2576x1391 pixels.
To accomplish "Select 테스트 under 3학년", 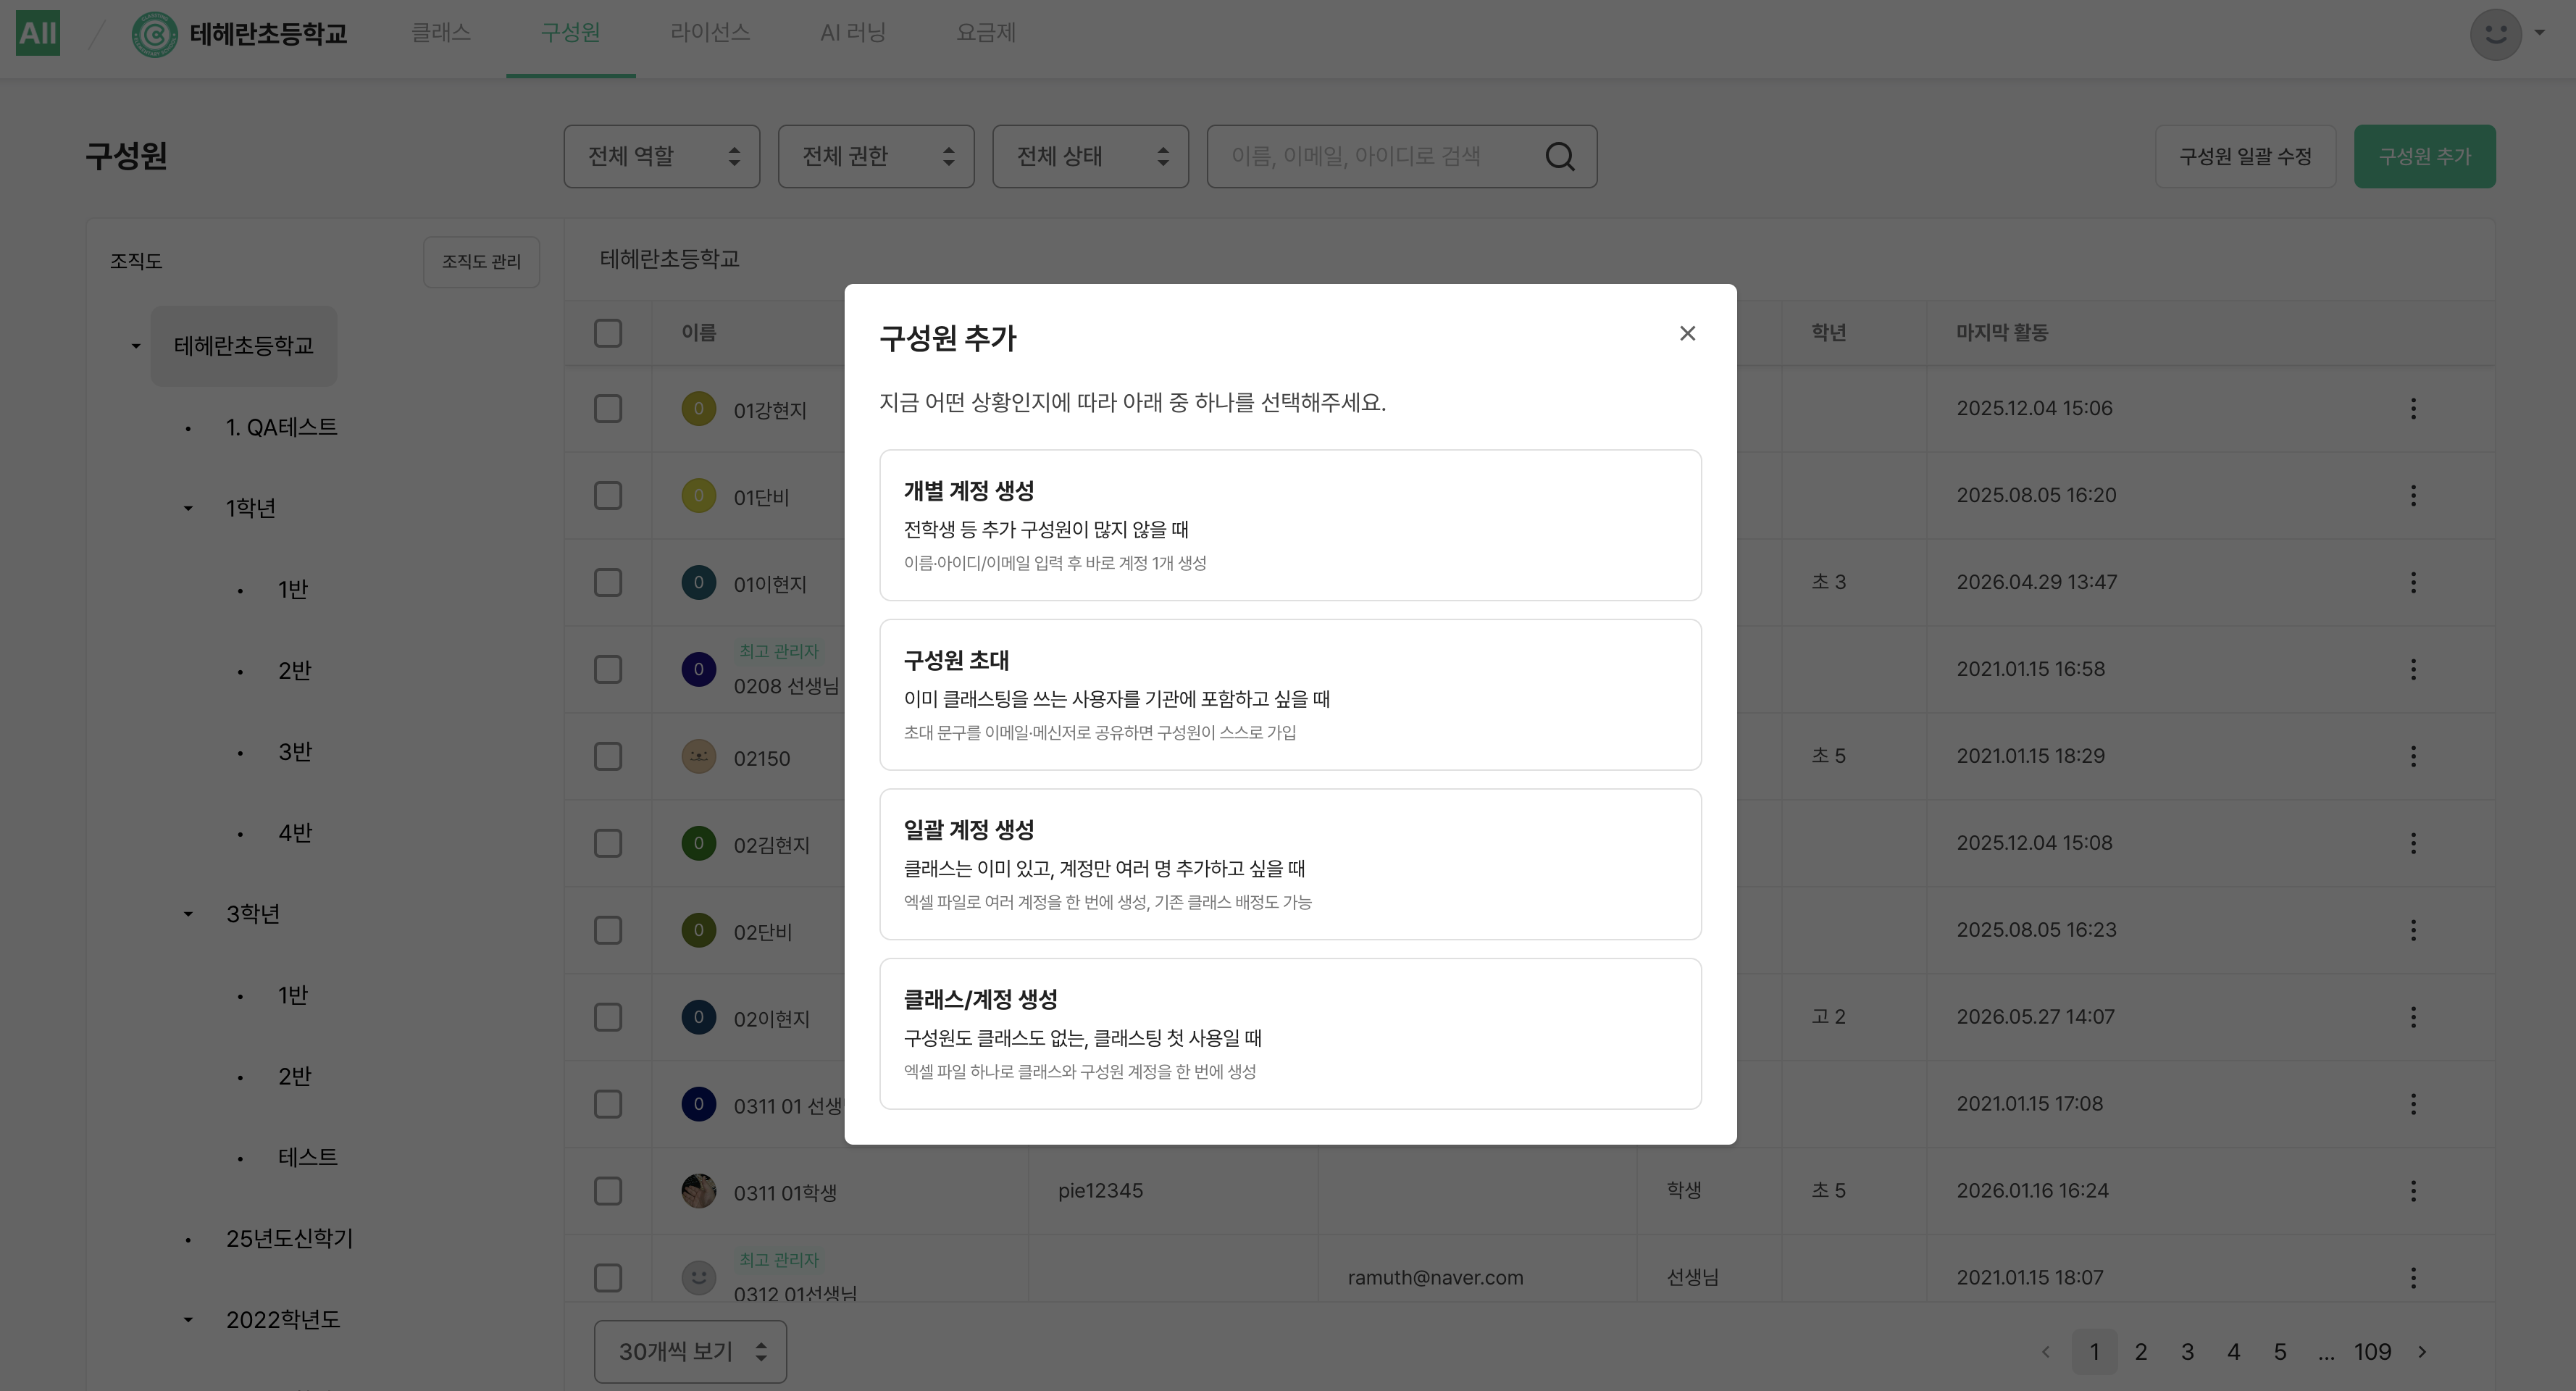I will 308,1158.
